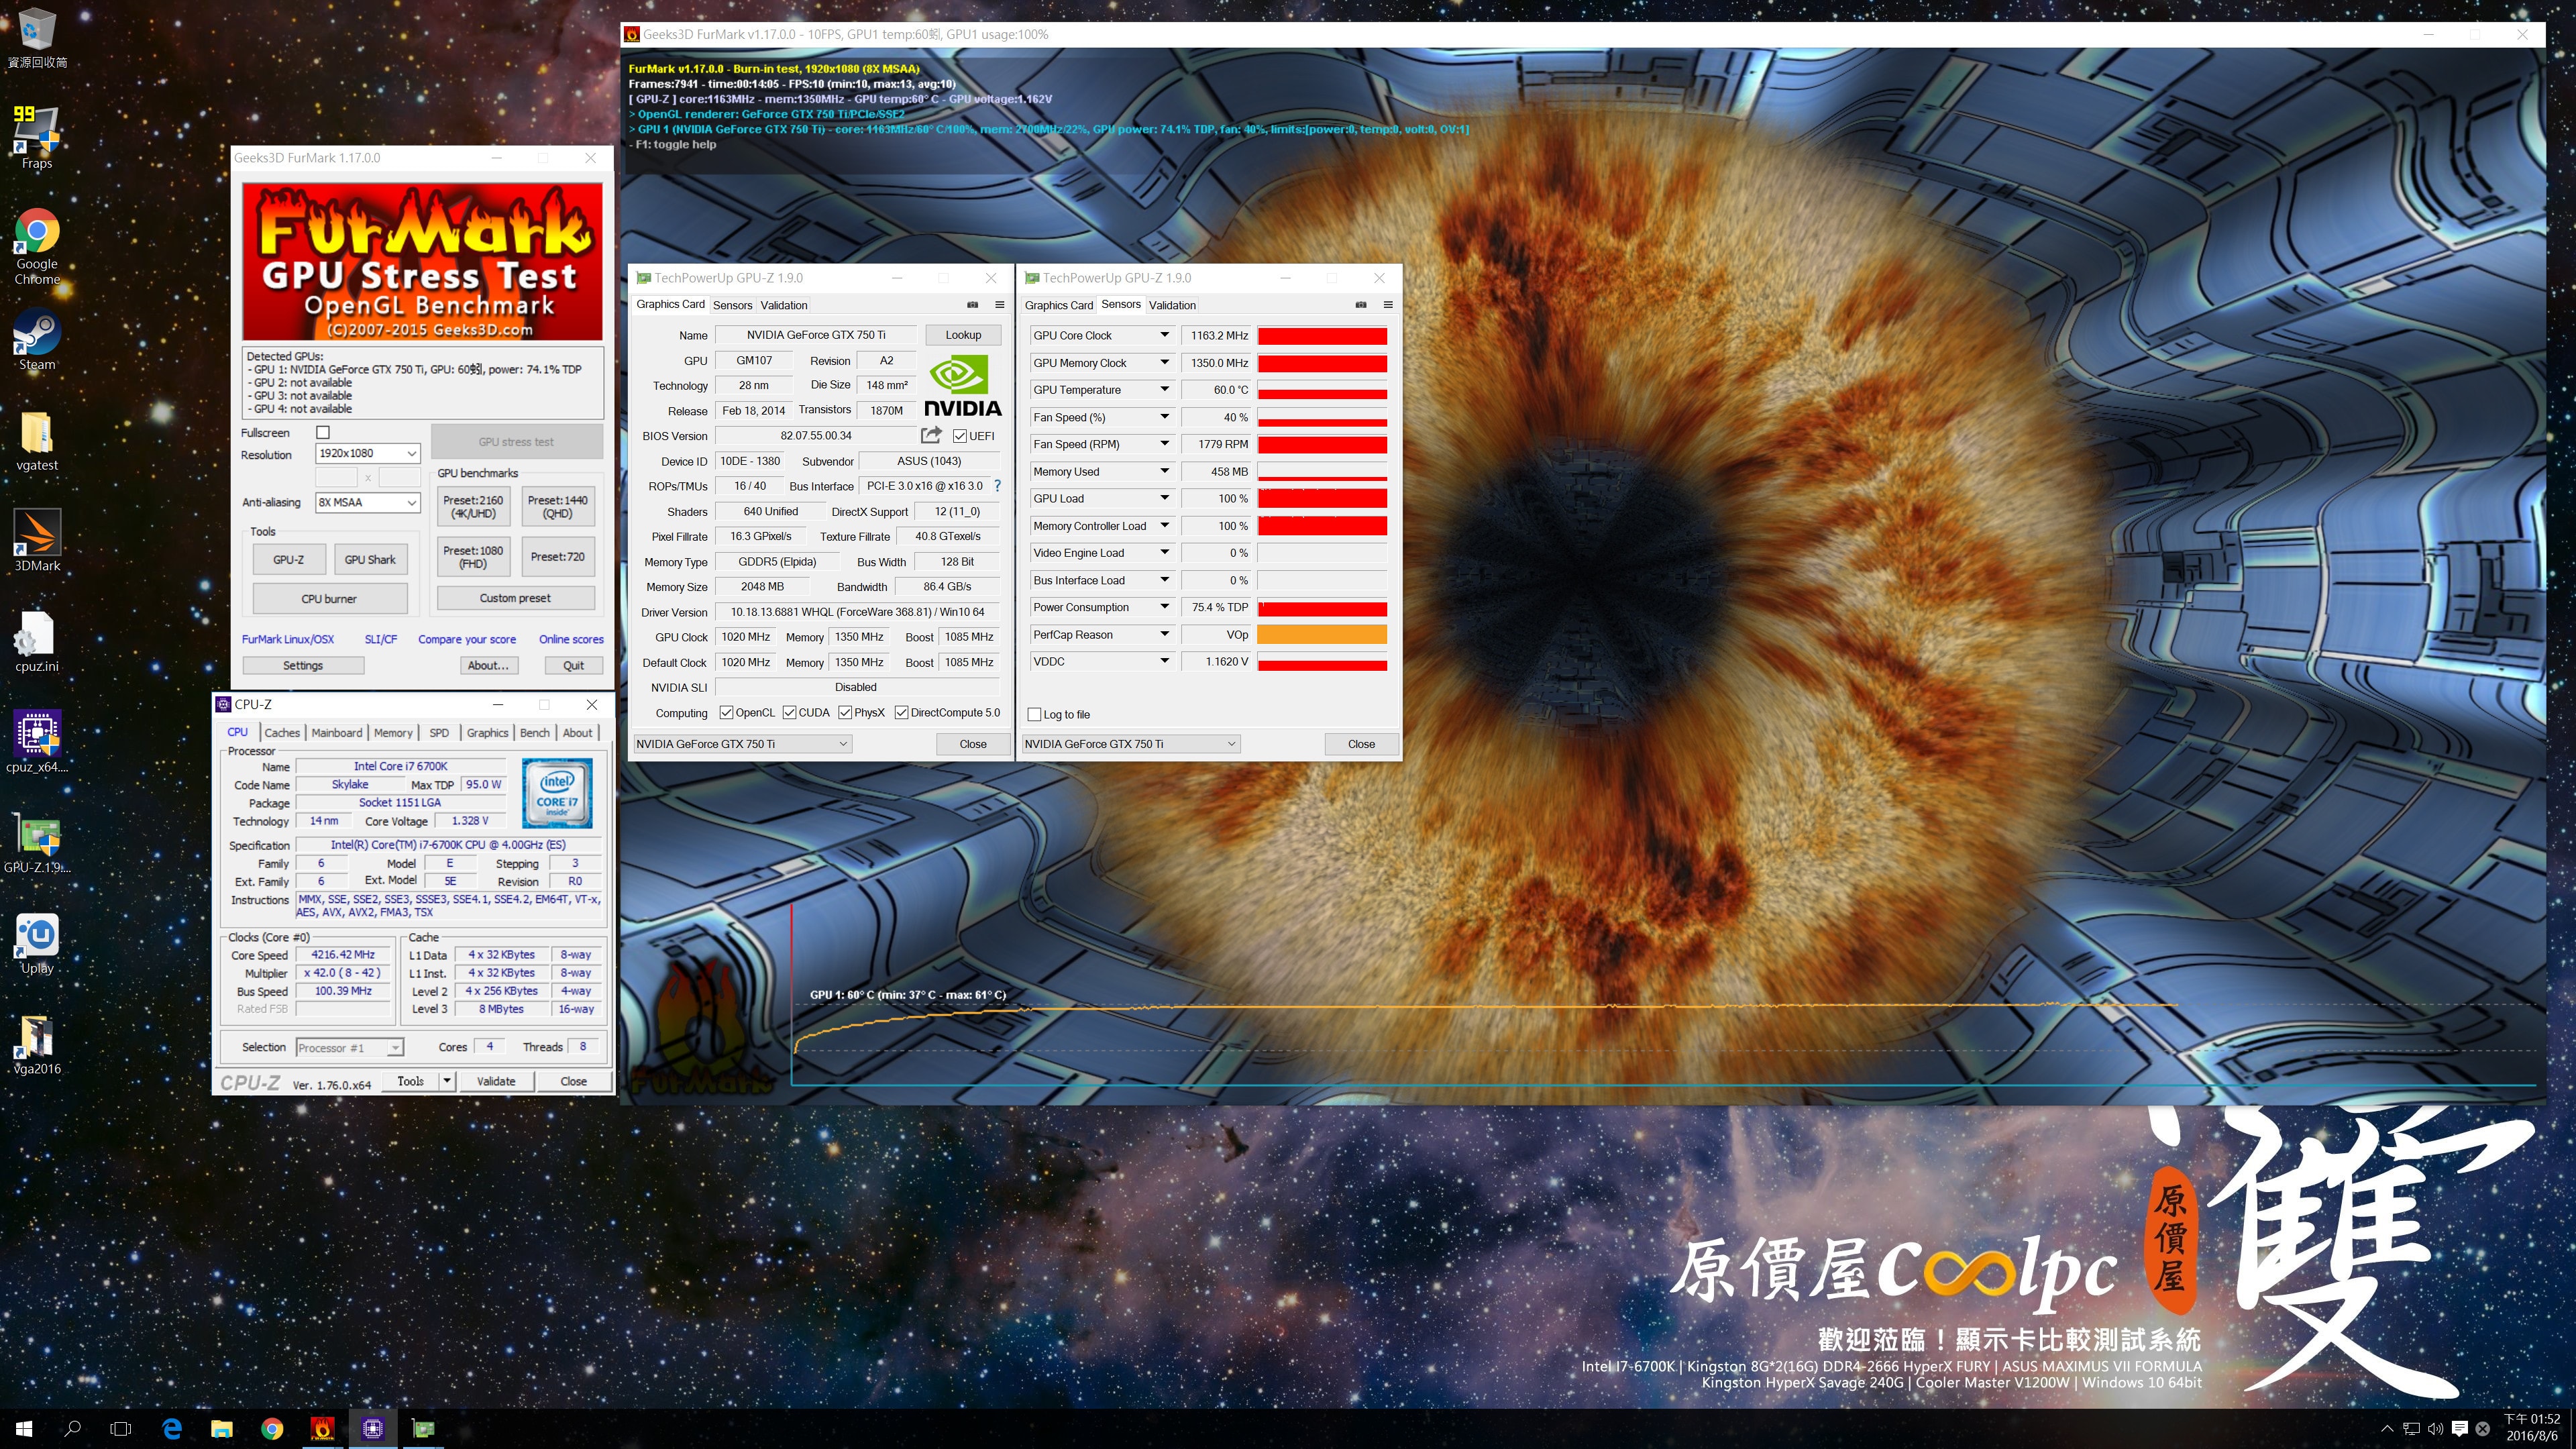This screenshot has height=1449, width=2576.
Task: Switch to the Mainboard tab in CPU-Z
Action: pyautogui.click(x=337, y=733)
